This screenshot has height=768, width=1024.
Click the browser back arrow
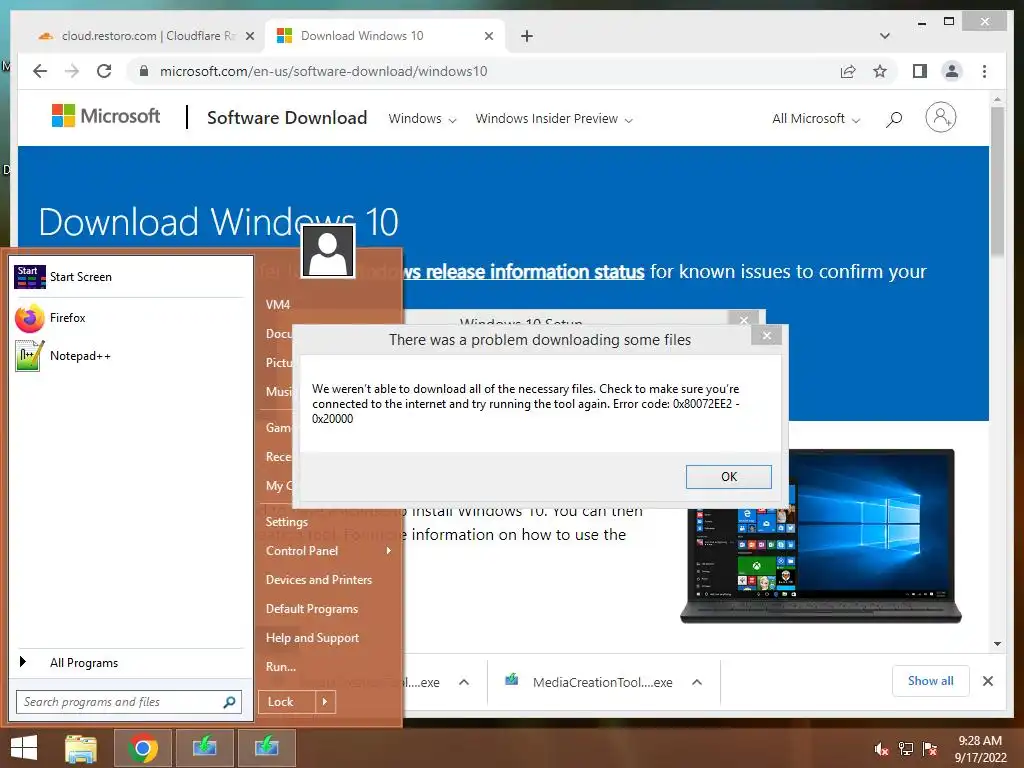[x=40, y=71]
